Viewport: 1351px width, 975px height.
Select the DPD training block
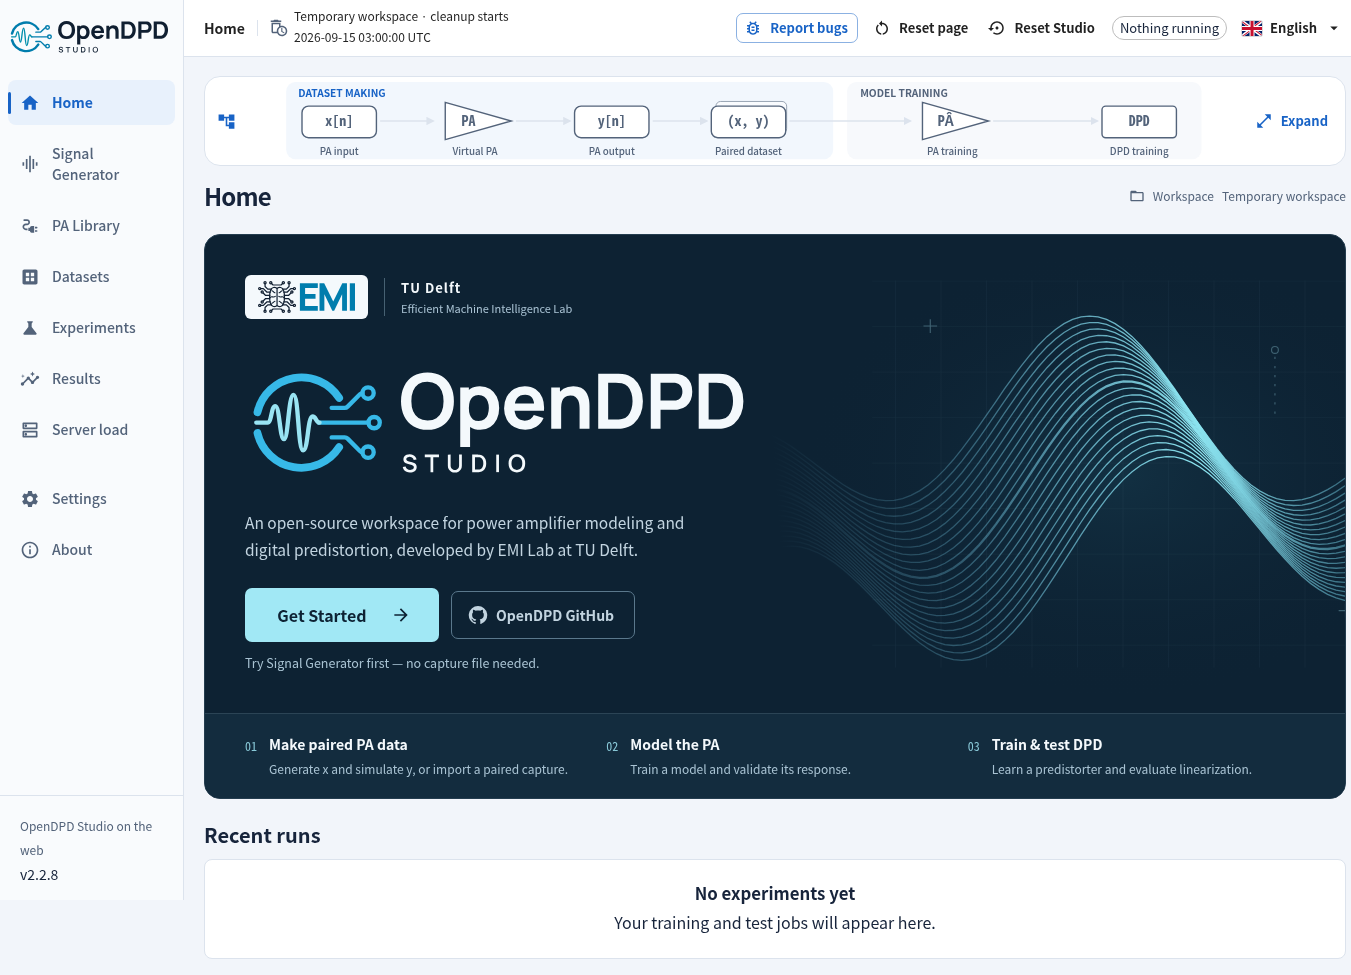point(1139,121)
